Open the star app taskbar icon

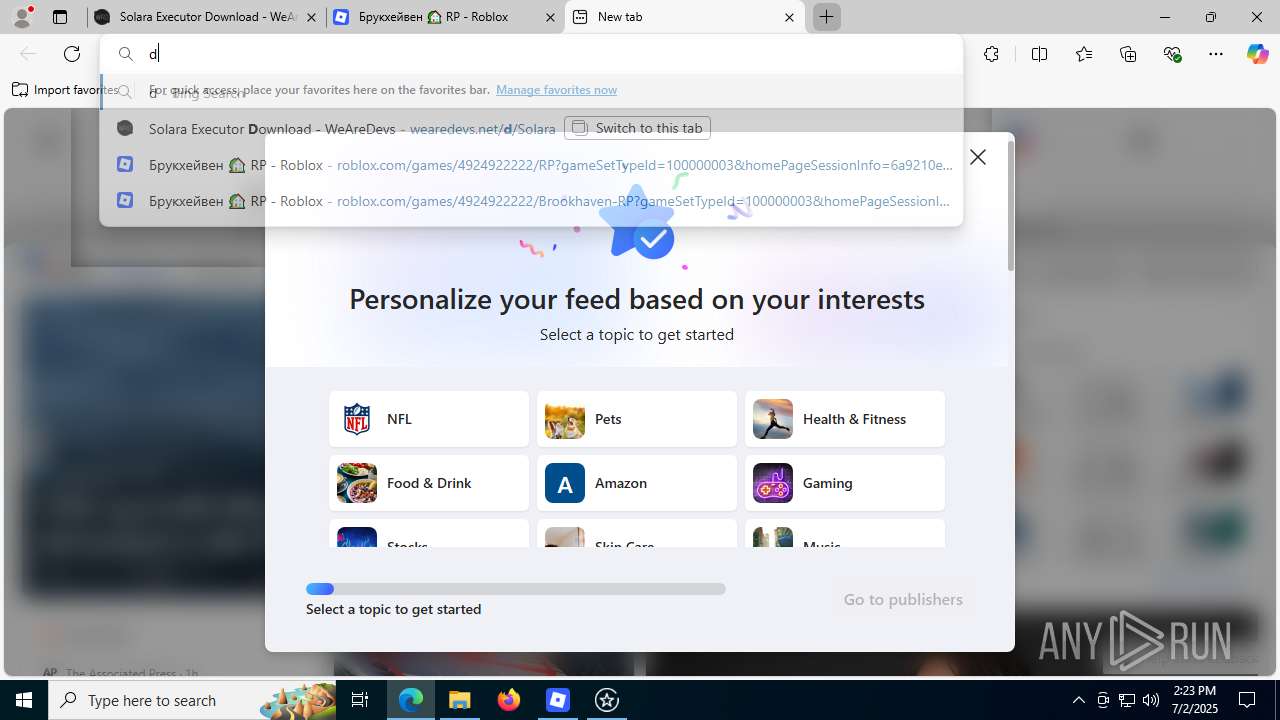[x=607, y=700]
